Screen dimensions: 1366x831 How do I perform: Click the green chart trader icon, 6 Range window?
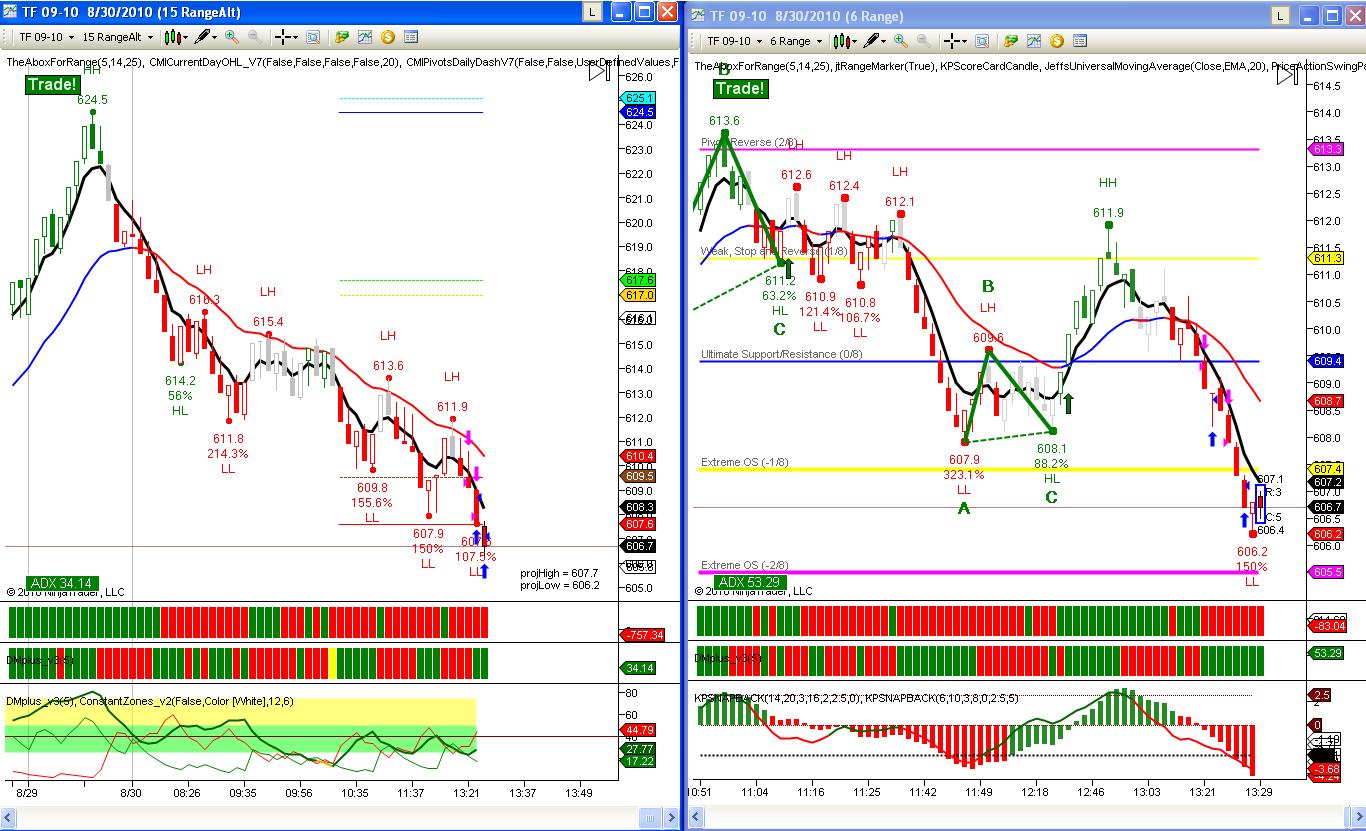pos(1012,41)
